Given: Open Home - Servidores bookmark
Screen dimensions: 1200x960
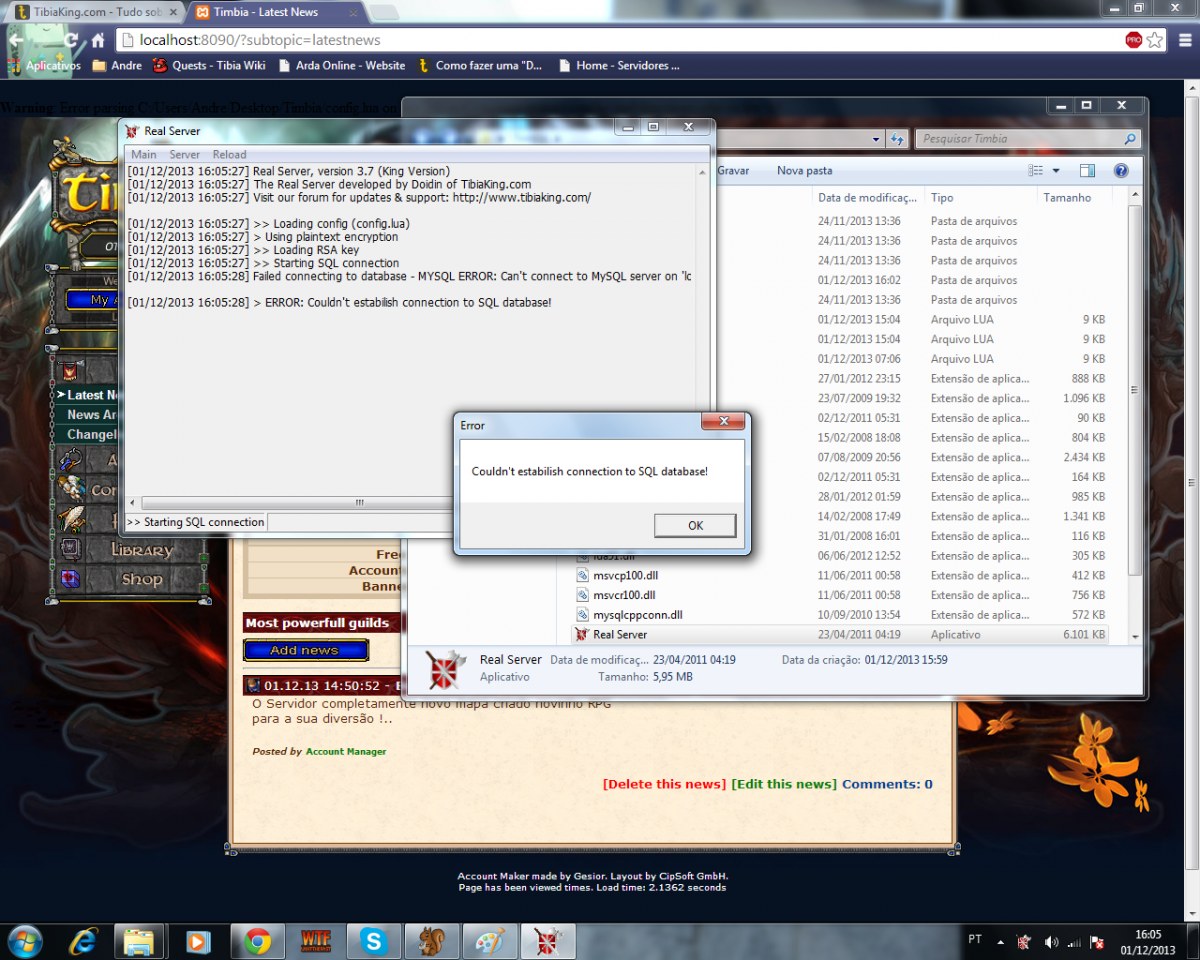Looking at the screenshot, I should point(618,66).
